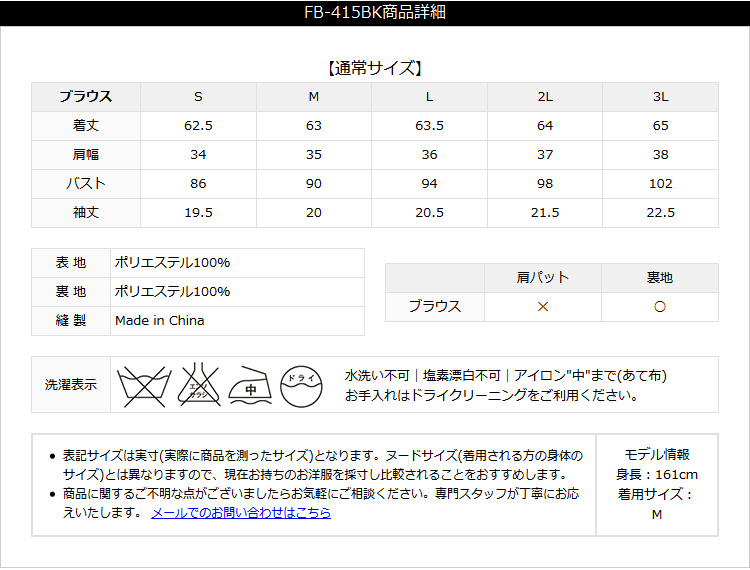Click the FB-415BK商品詳細 title bar
Viewport: 750px width, 570px height.
[x=375, y=13]
